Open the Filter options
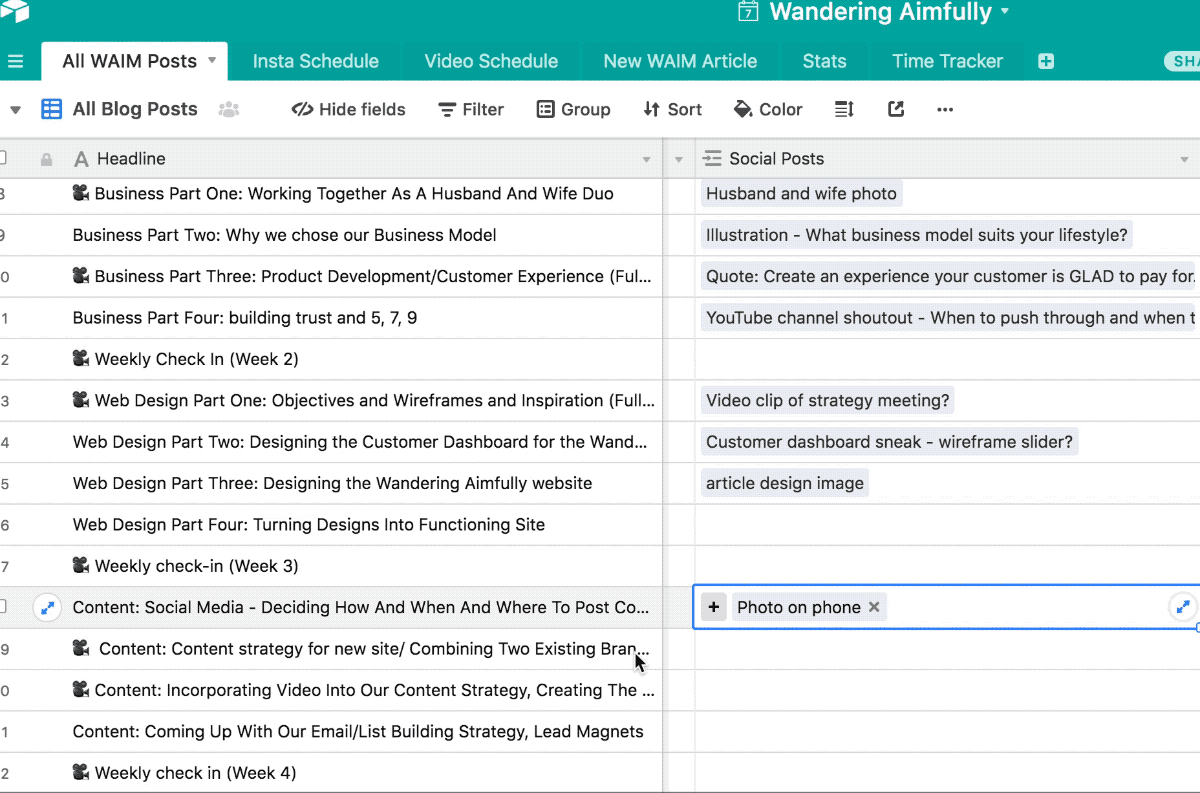The width and height of the screenshot is (1200, 793). 471,109
